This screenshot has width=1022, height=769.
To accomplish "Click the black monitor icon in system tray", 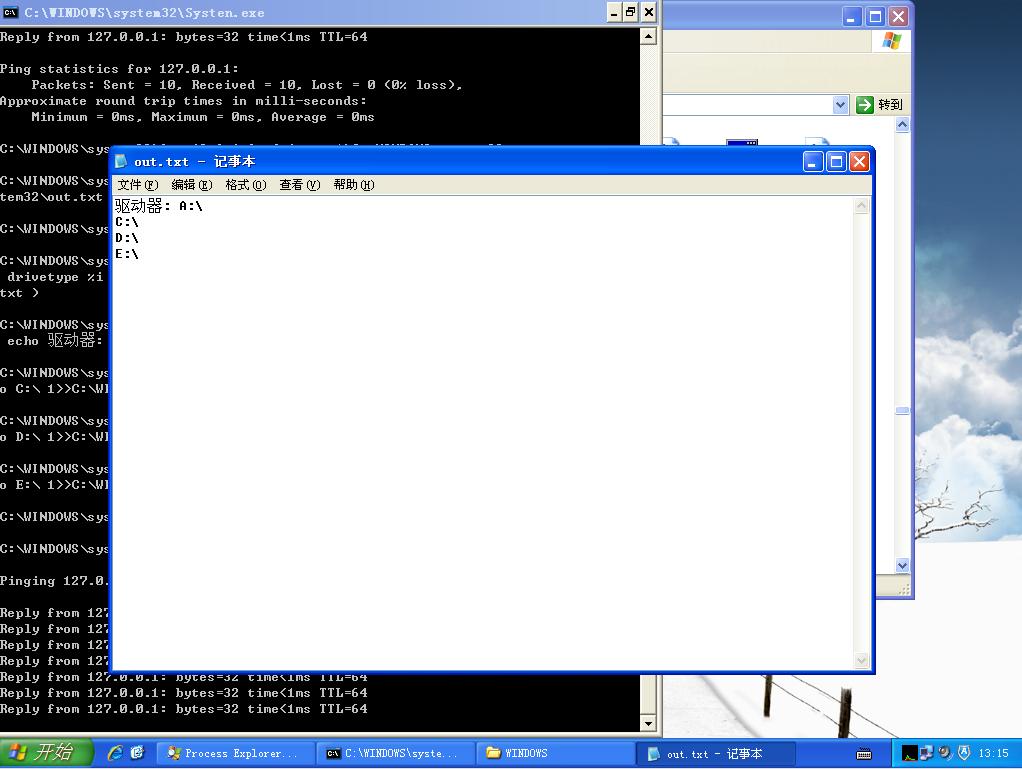I will pyautogui.click(x=909, y=753).
